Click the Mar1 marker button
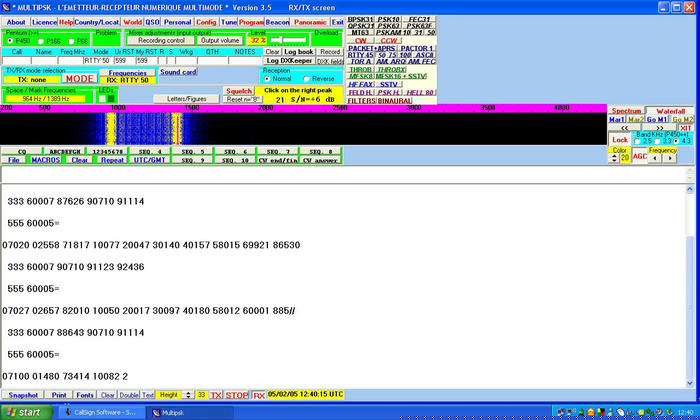Viewport: 700px width, 420px height. pyautogui.click(x=617, y=120)
